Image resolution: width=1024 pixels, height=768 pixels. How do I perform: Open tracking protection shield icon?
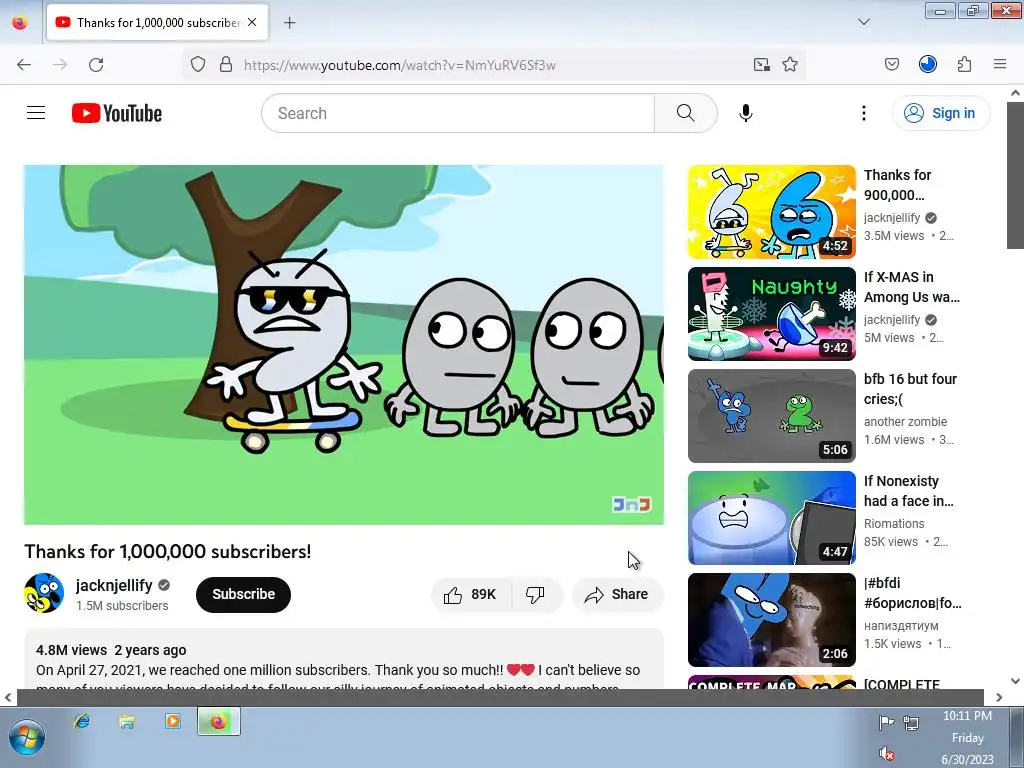click(198, 65)
